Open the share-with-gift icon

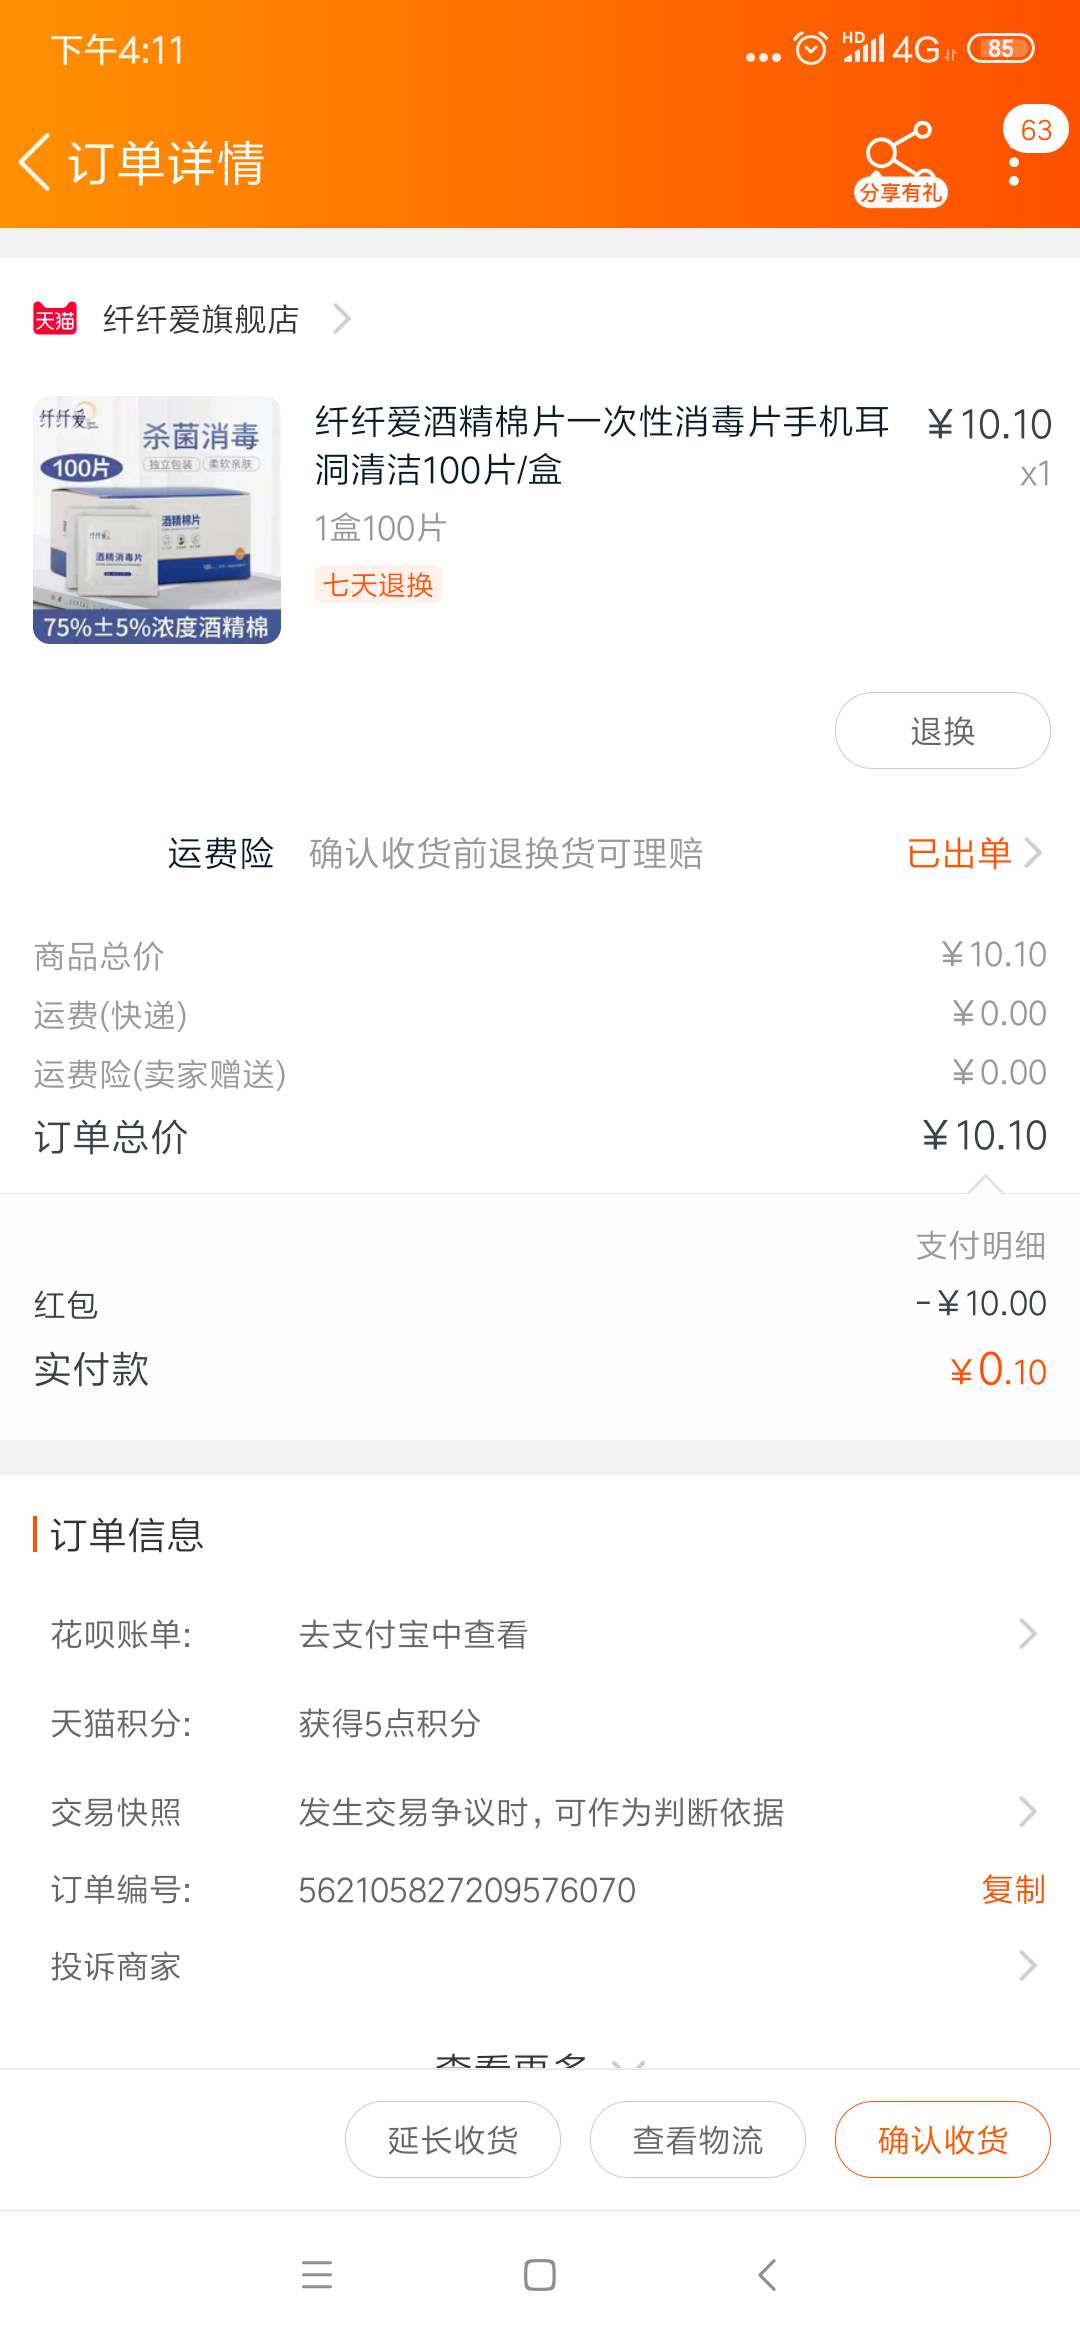pos(900,162)
